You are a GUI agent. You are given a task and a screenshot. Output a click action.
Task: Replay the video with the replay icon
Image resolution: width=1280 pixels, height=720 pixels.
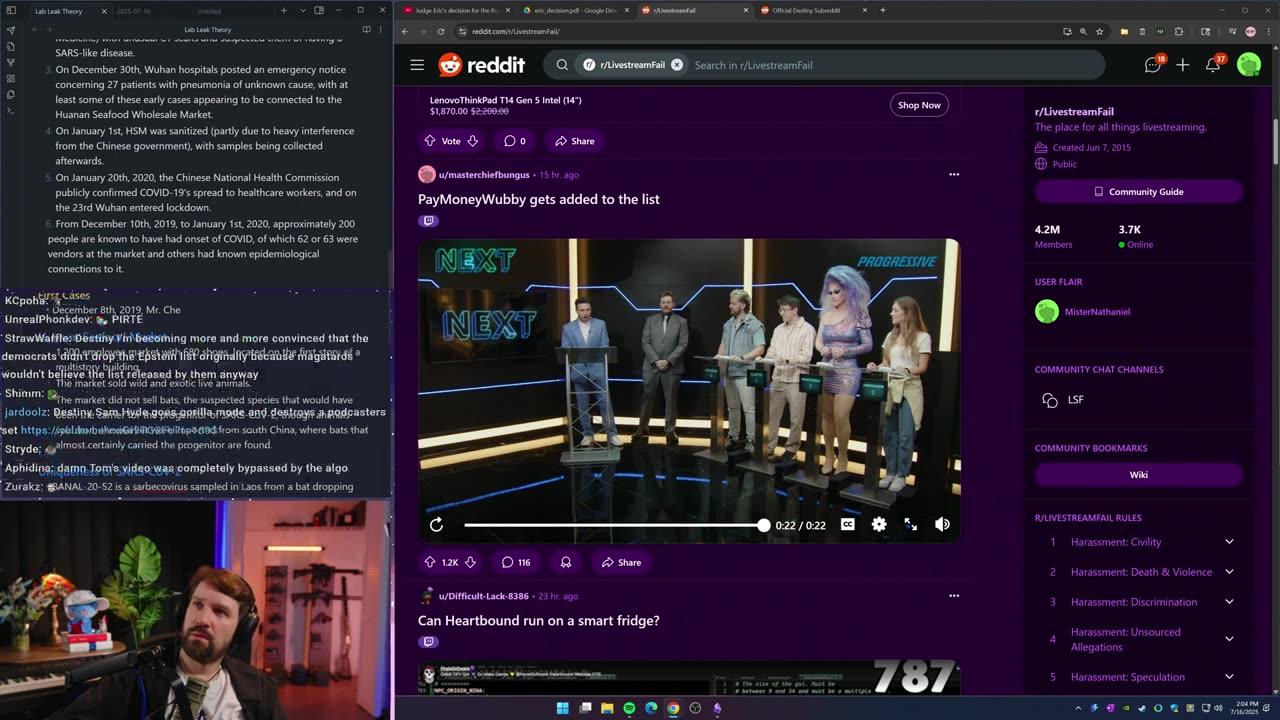[x=436, y=524]
